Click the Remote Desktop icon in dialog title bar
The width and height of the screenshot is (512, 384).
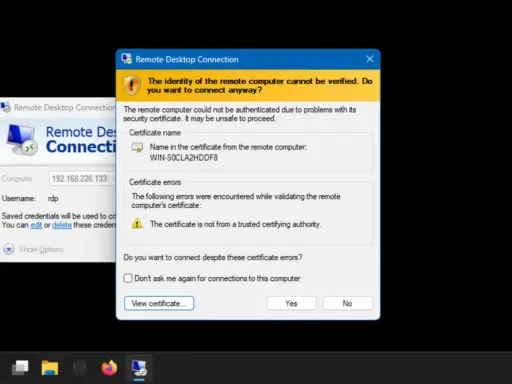[127, 59]
